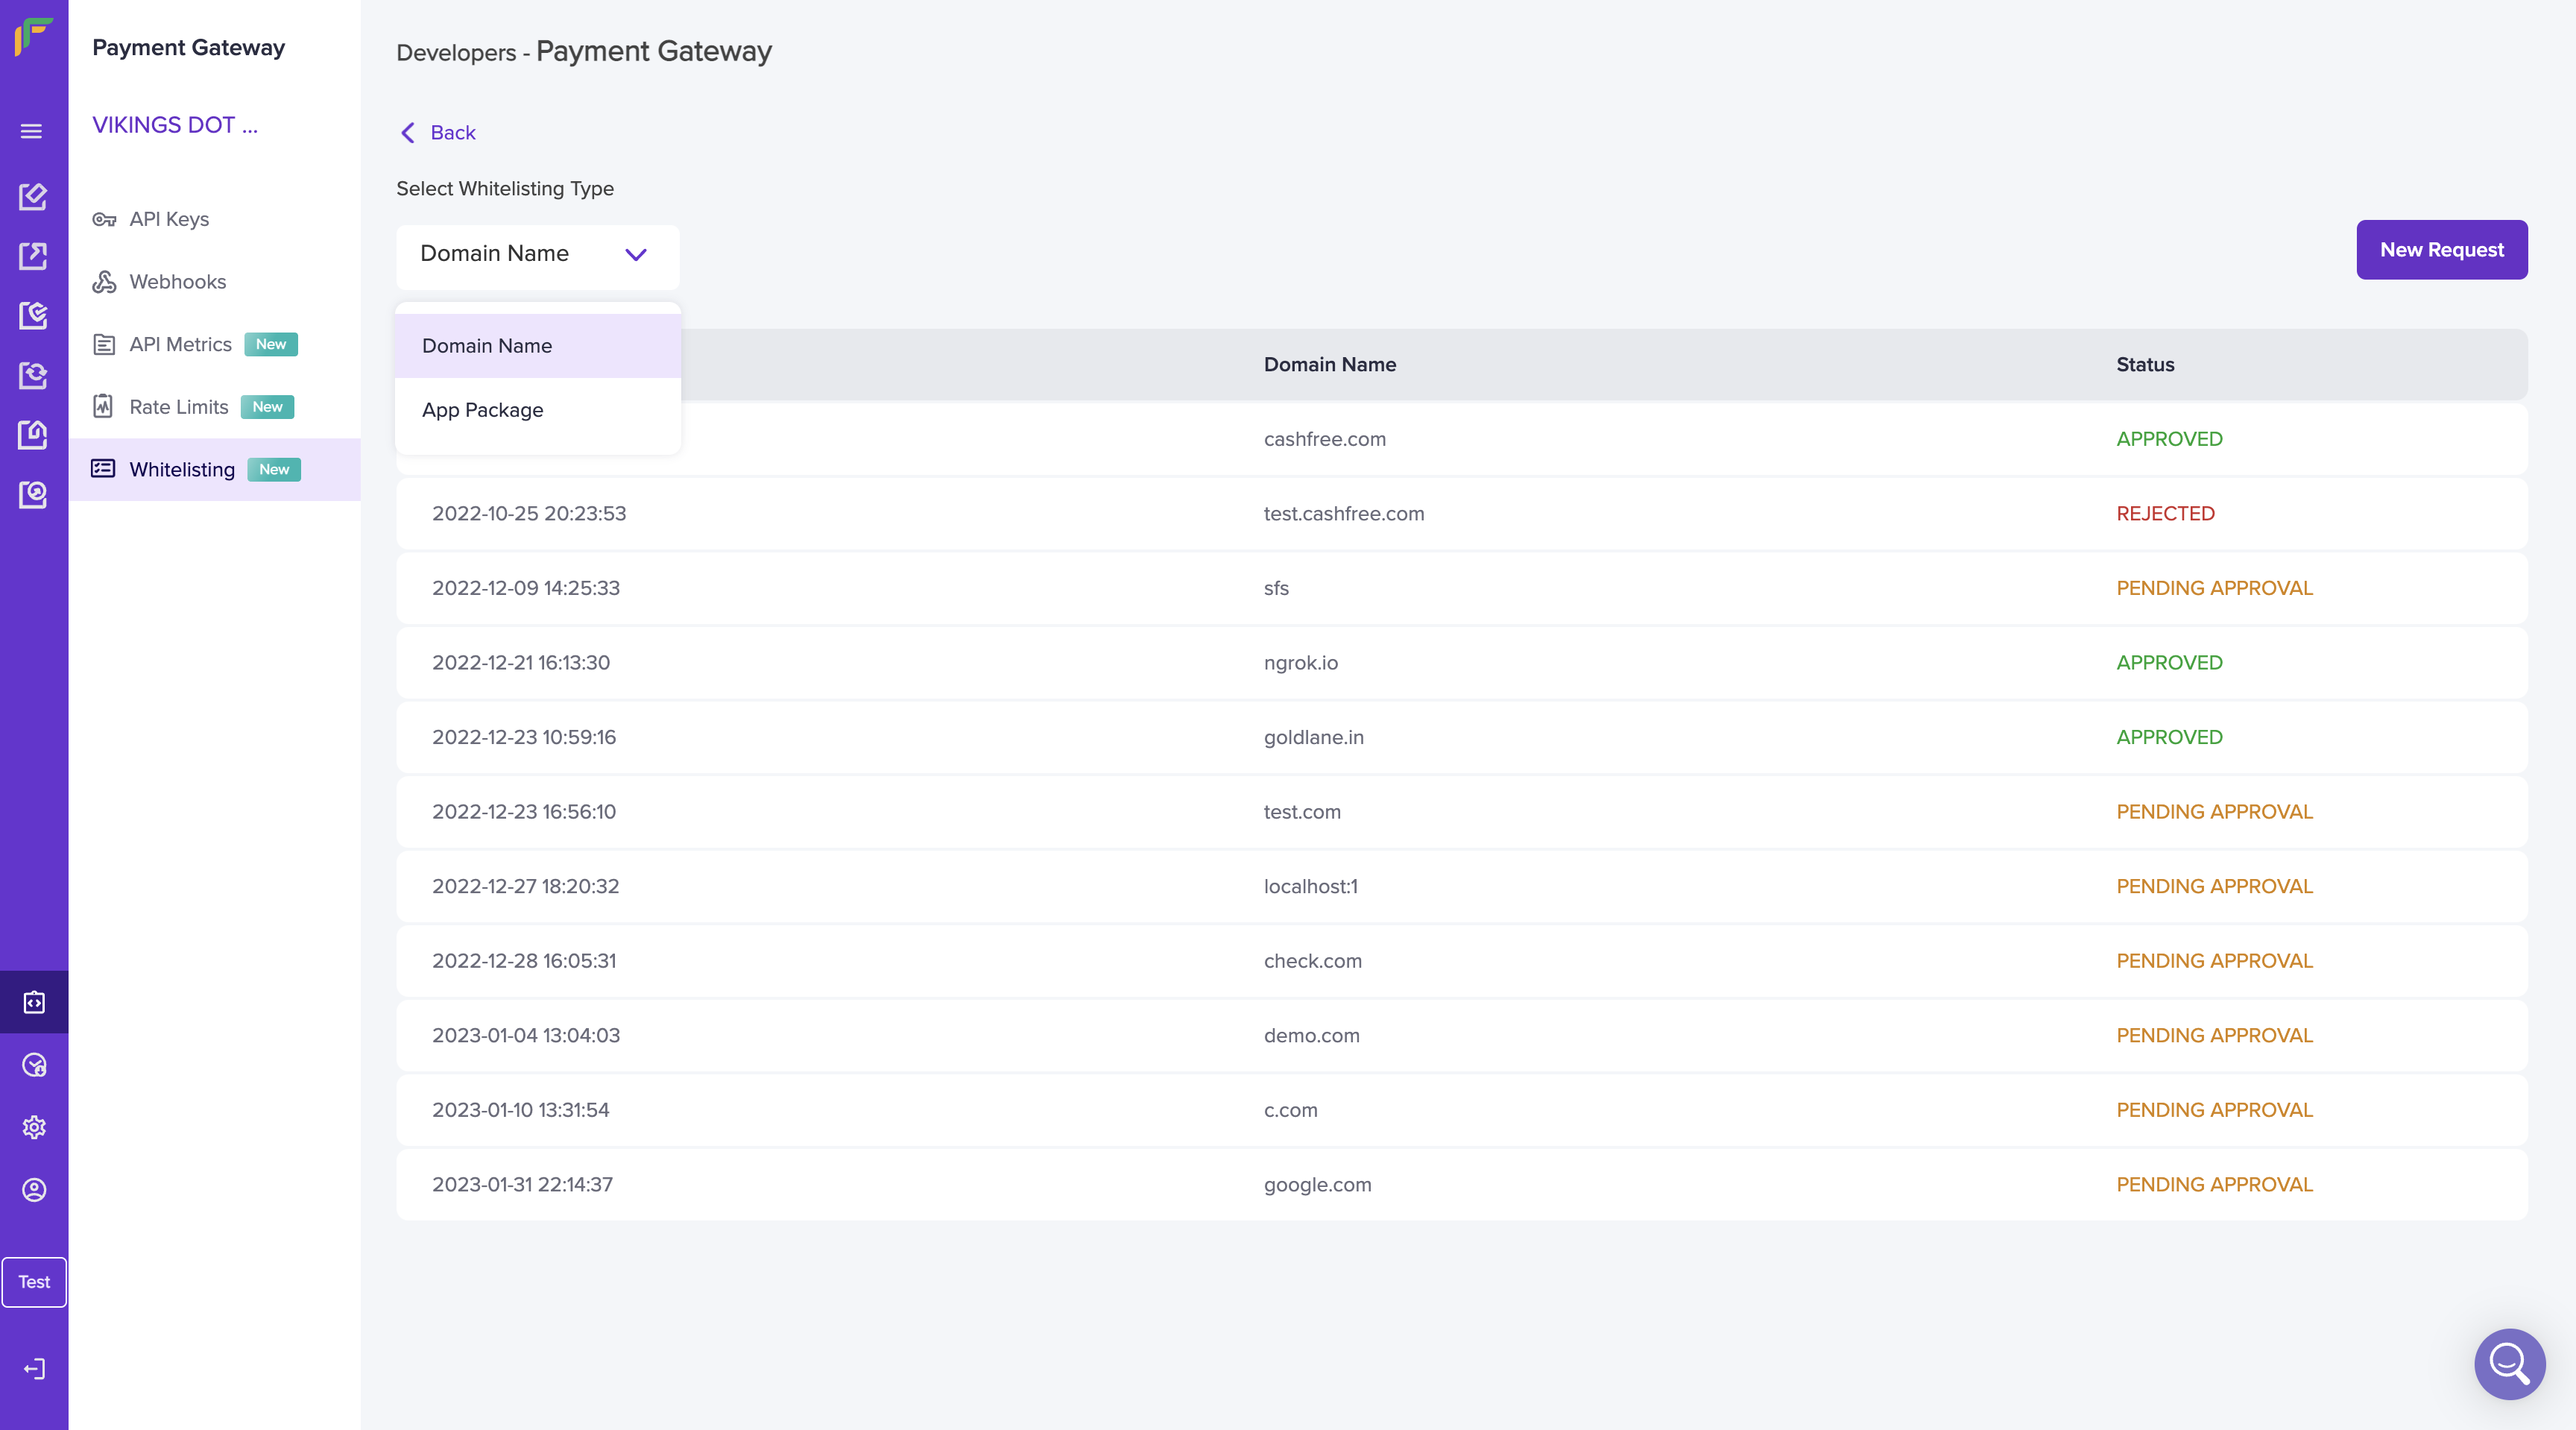This screenshot has height=1430, width=2576.
Task: Open API Keys menu item
Action: point(169,219)
